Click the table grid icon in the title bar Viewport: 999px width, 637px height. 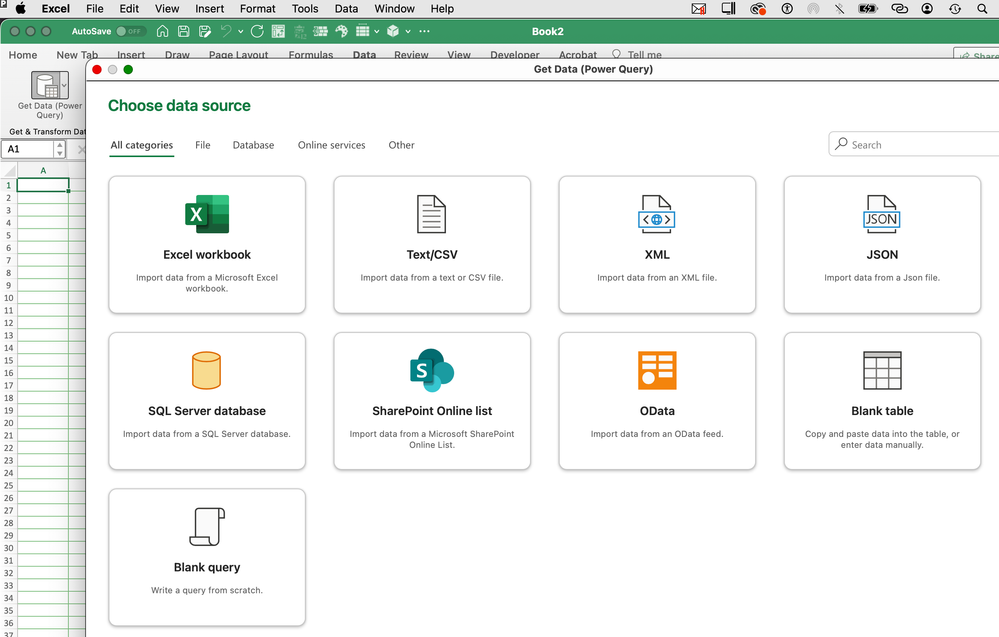tap(363, 31)
